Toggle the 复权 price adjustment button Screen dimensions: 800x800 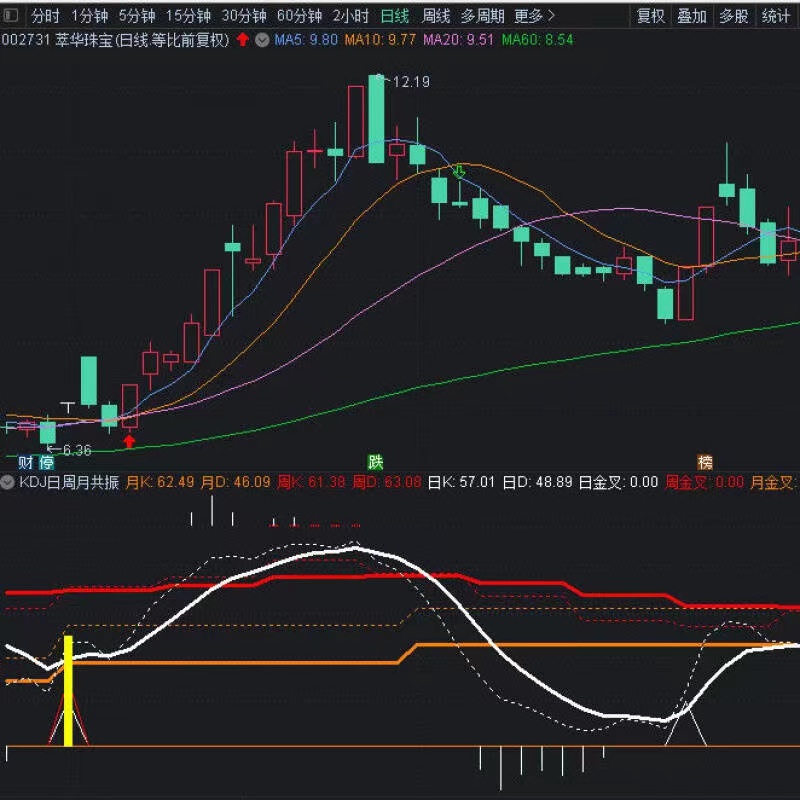[651, 16]
